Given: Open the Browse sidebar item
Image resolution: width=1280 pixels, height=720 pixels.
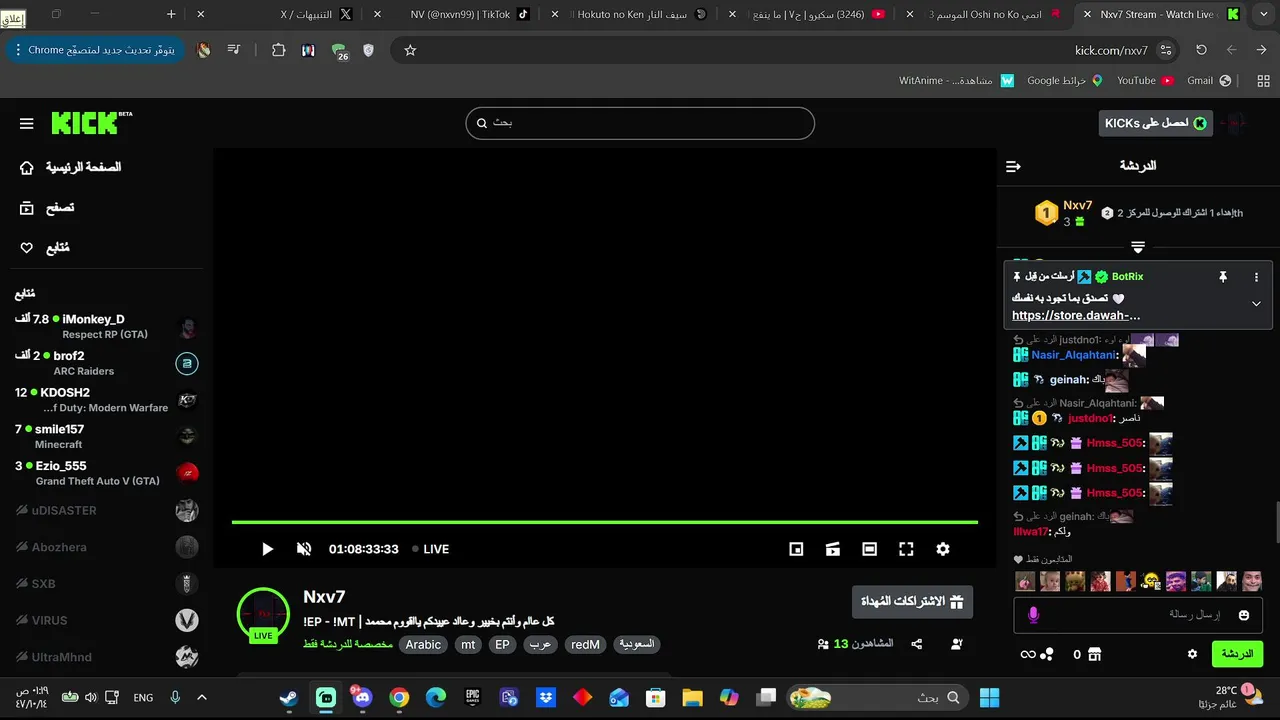Looking at the screenshot, I should click(x=47, y=208).
